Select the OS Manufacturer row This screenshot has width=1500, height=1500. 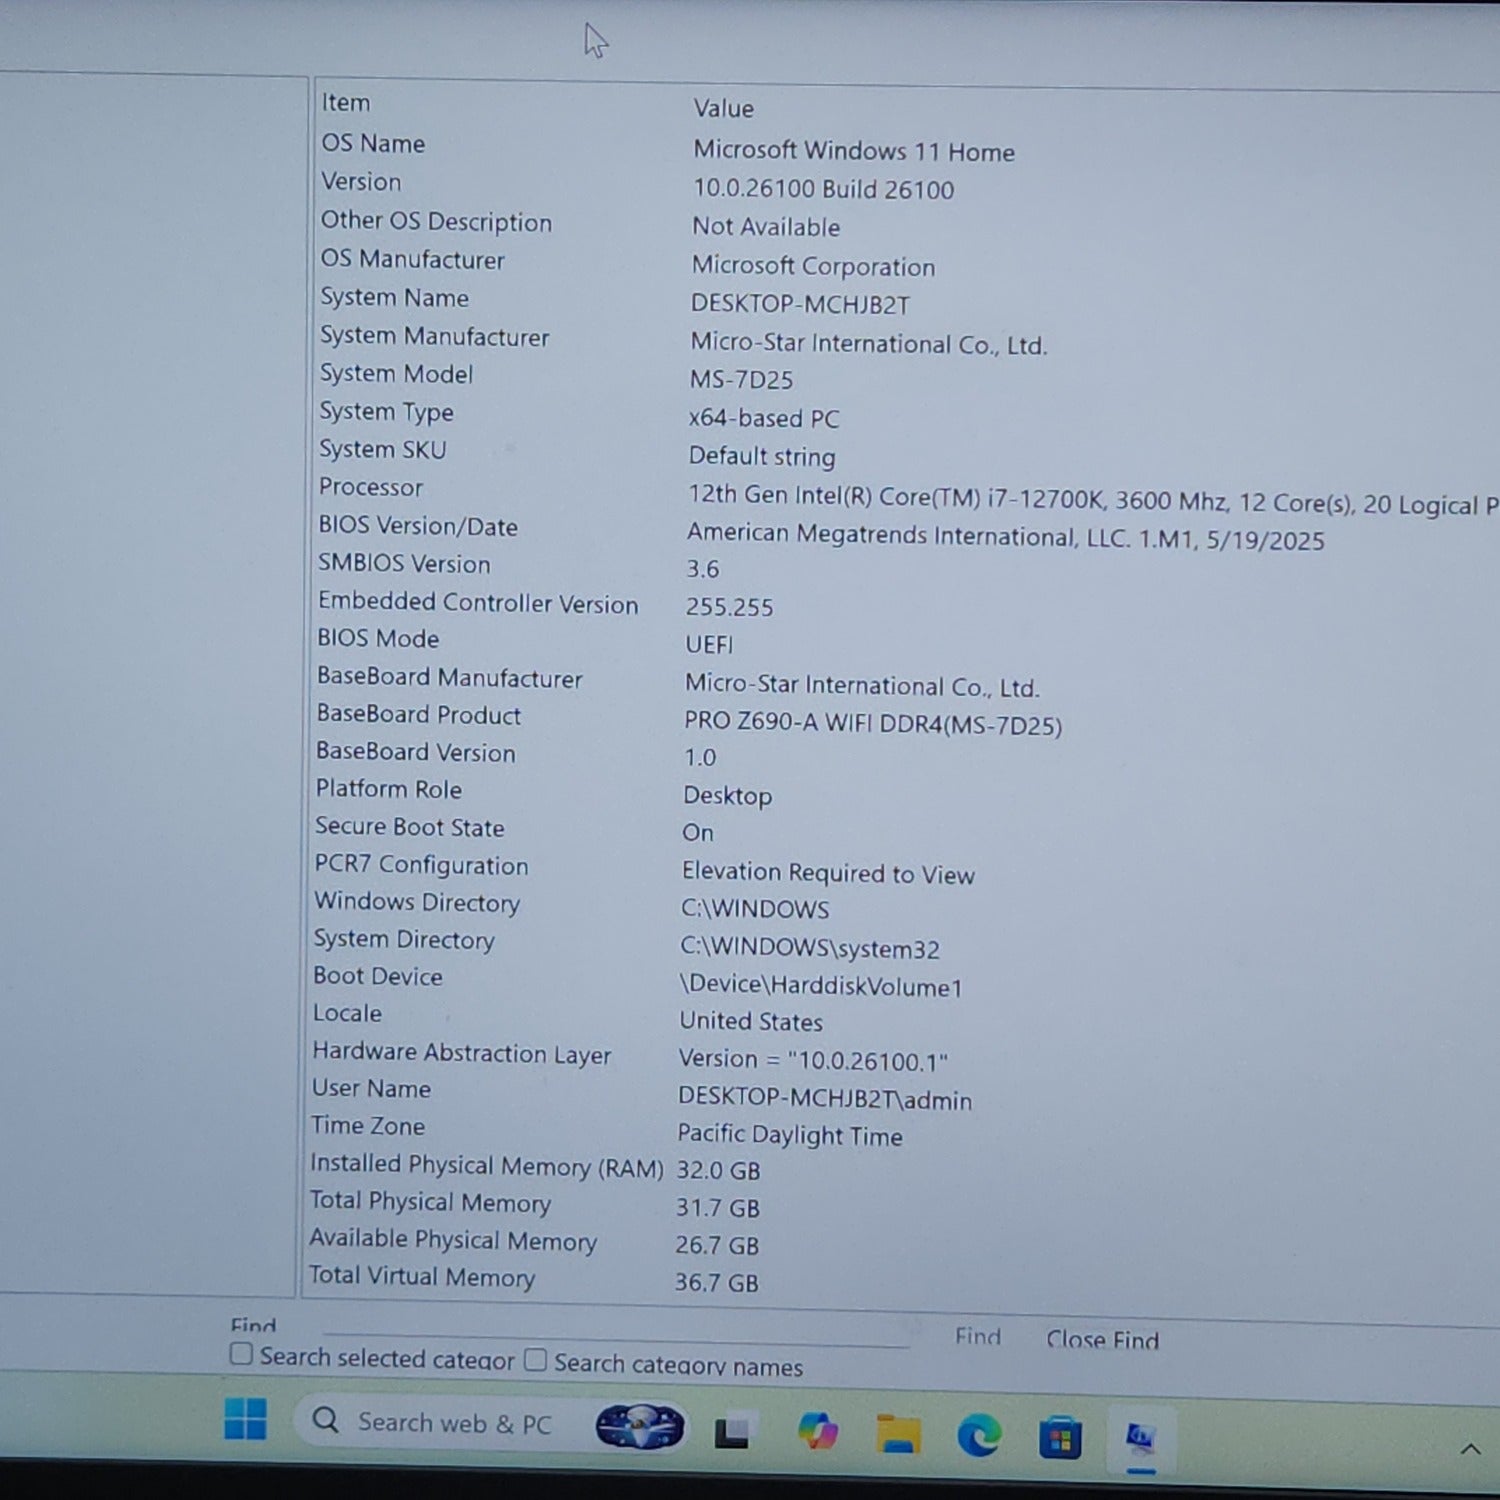click(x=412, y=259)
